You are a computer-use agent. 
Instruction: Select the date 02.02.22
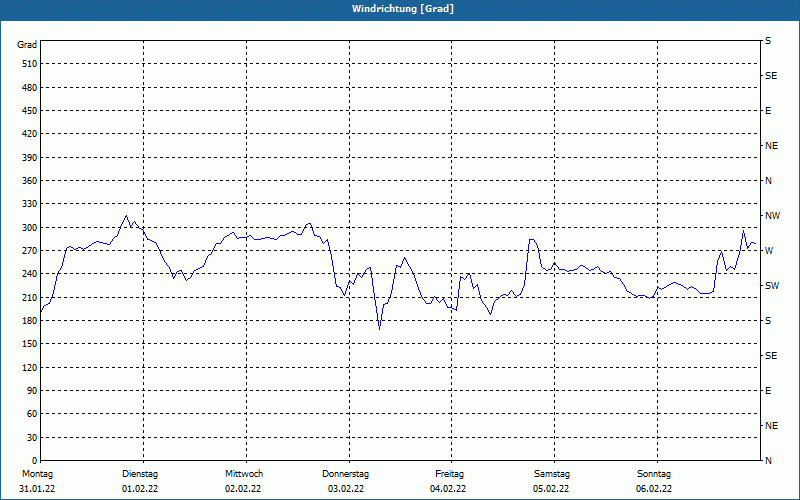243,489
